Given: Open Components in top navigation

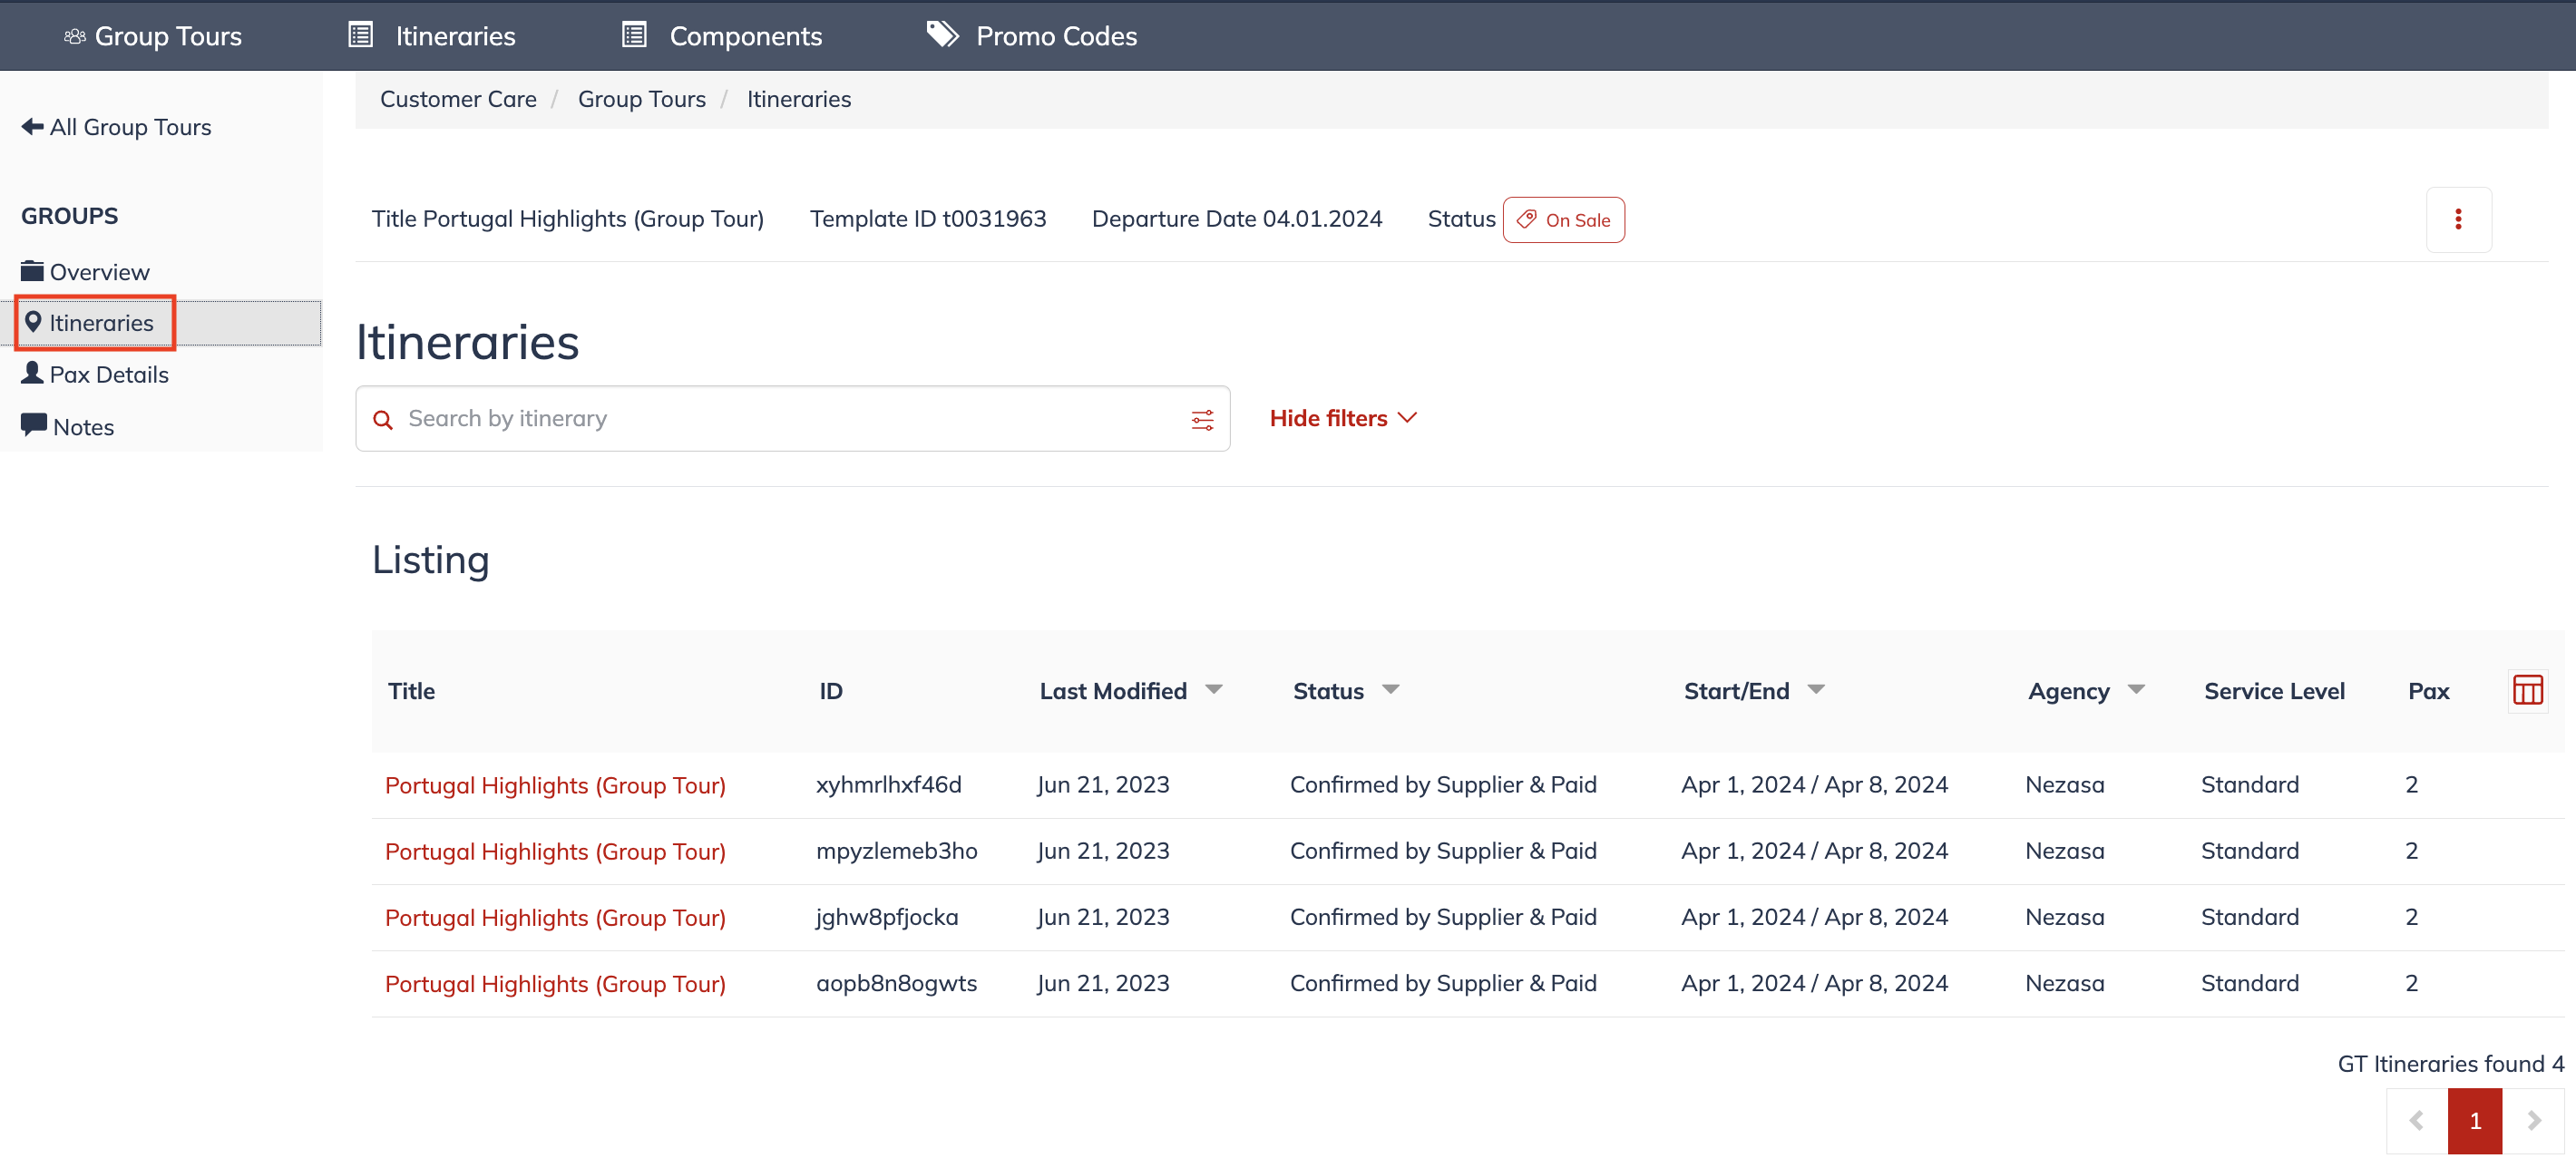Looking at the screenshot, I should (721, 36).
